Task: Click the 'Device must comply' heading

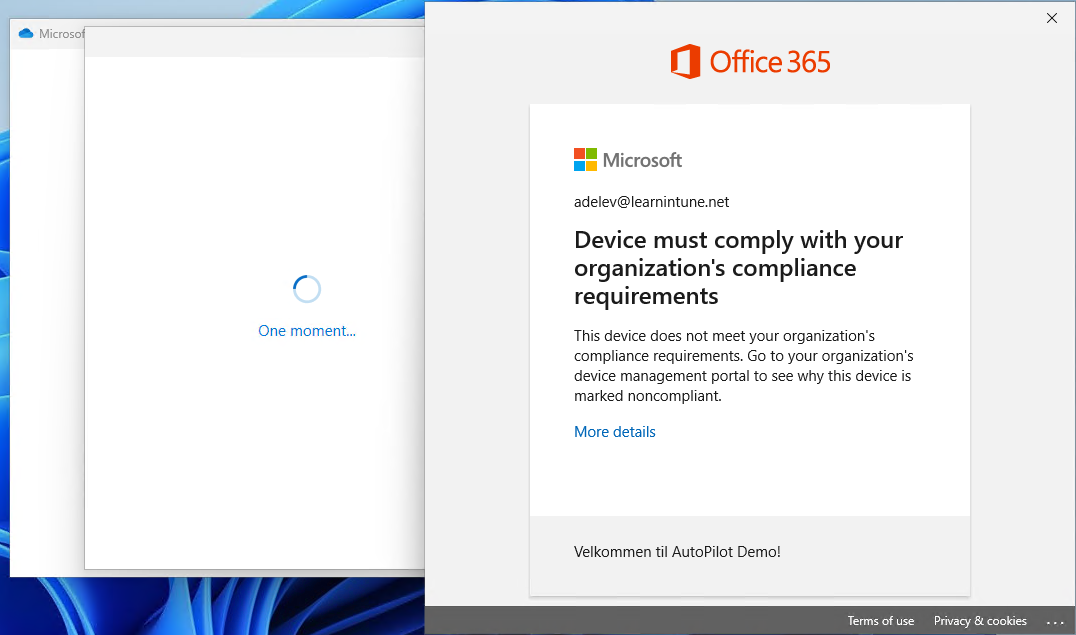Action: [x=738, y=268]
